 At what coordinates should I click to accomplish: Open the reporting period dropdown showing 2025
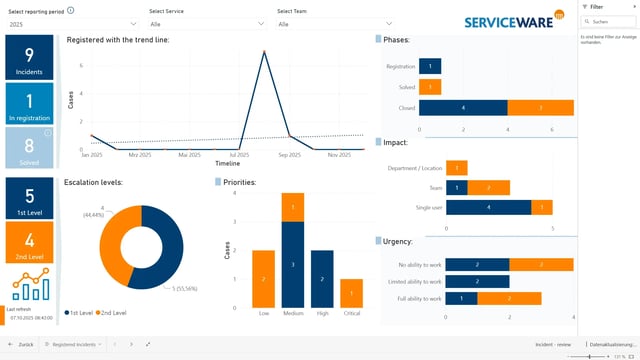pyautogui.click(x=73, y=24)
